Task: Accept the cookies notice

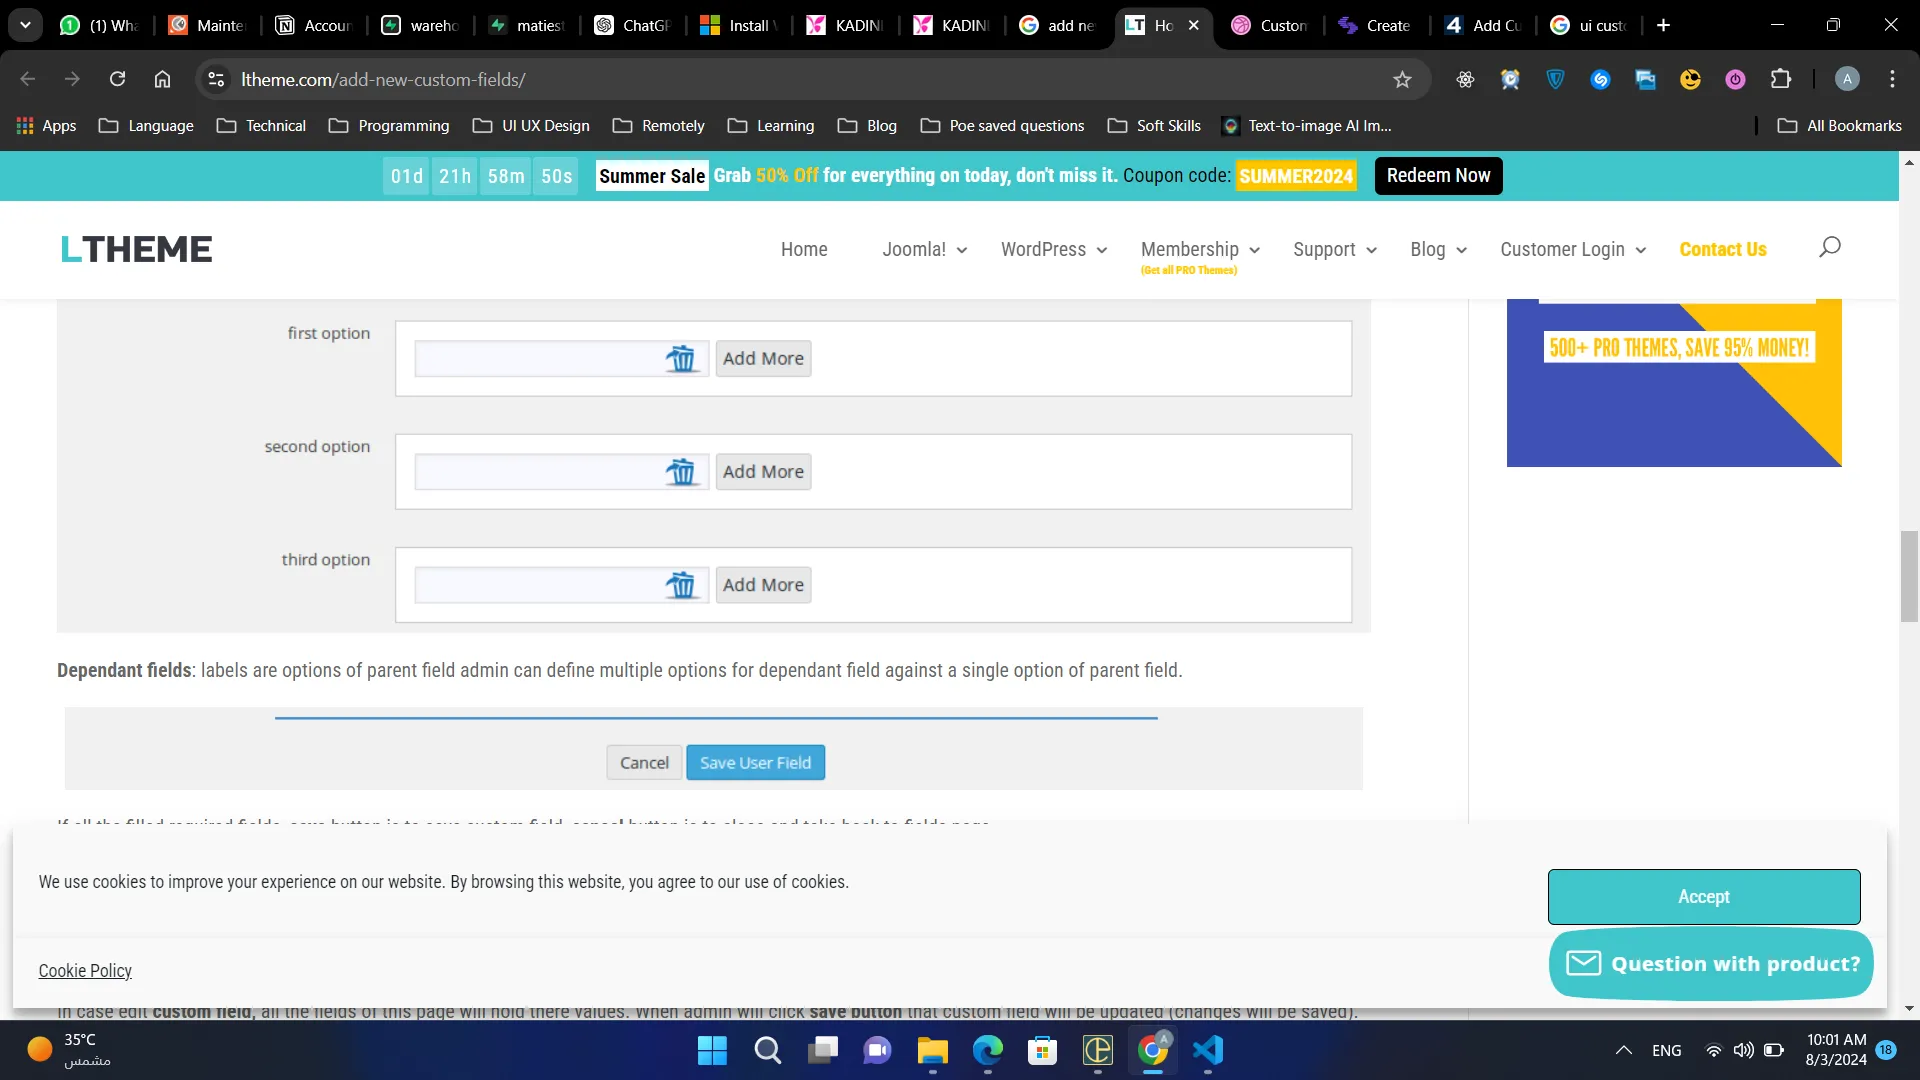Action: 1703,897
